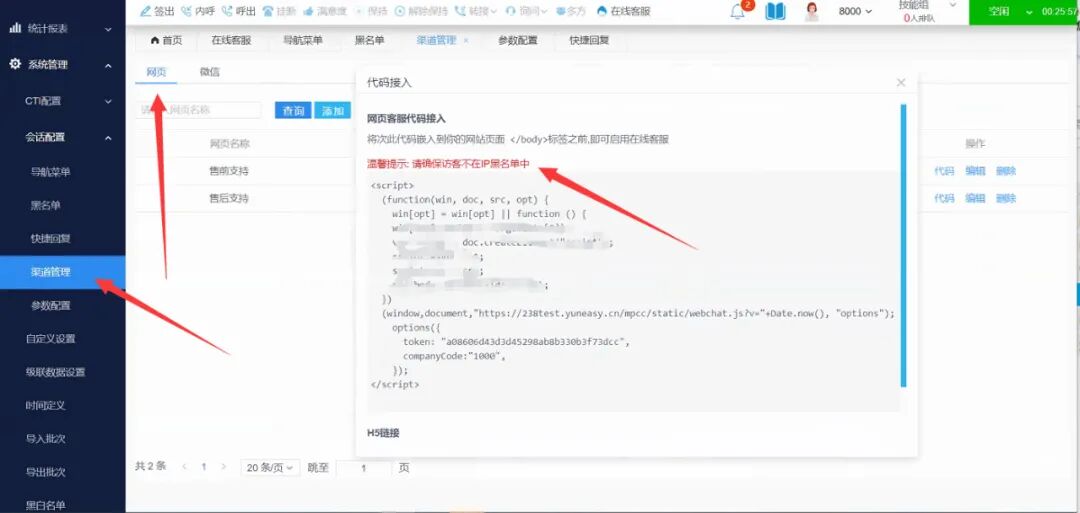Image resolution: width=1080 pixels, height=513 pixels.
Task: Open 自定义设置 in the sidebar
Action: click(x=50, y=338)
